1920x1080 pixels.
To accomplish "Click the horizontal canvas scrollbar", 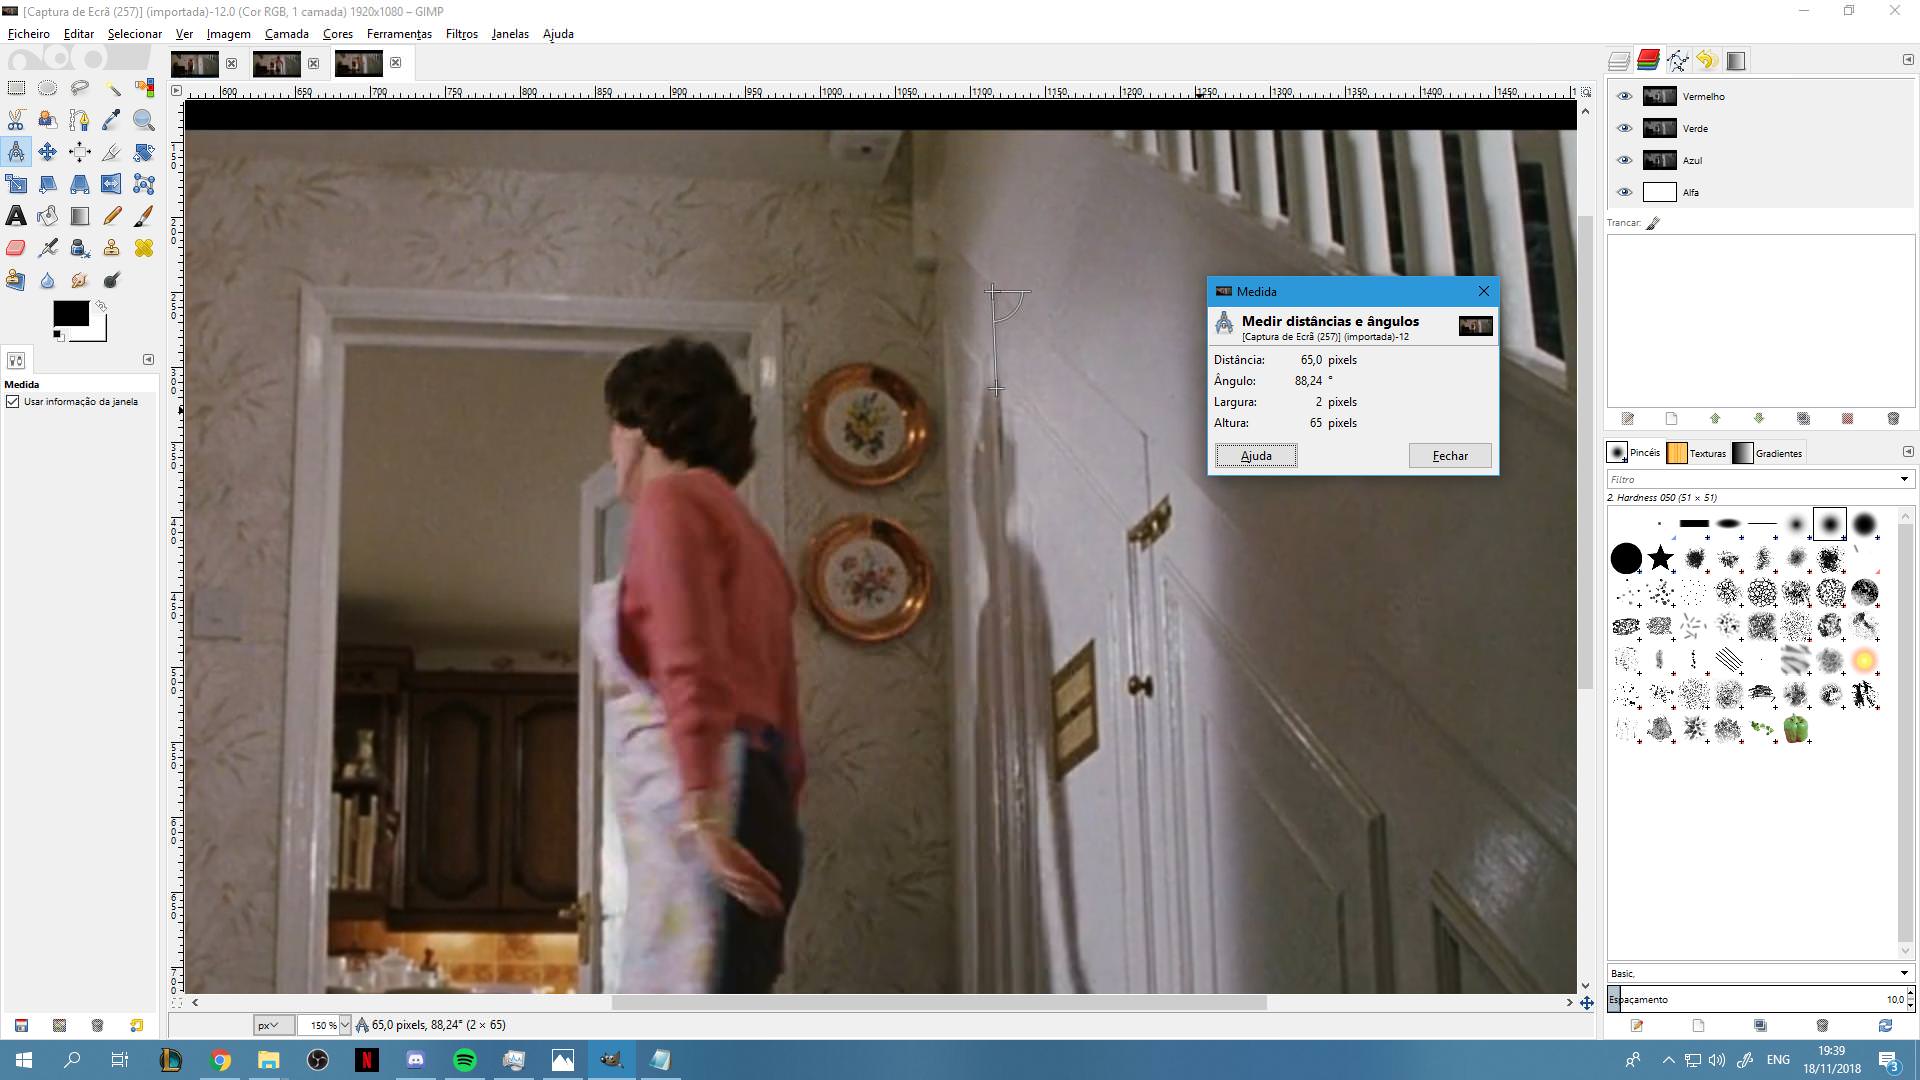I will tap(939, 1002).
